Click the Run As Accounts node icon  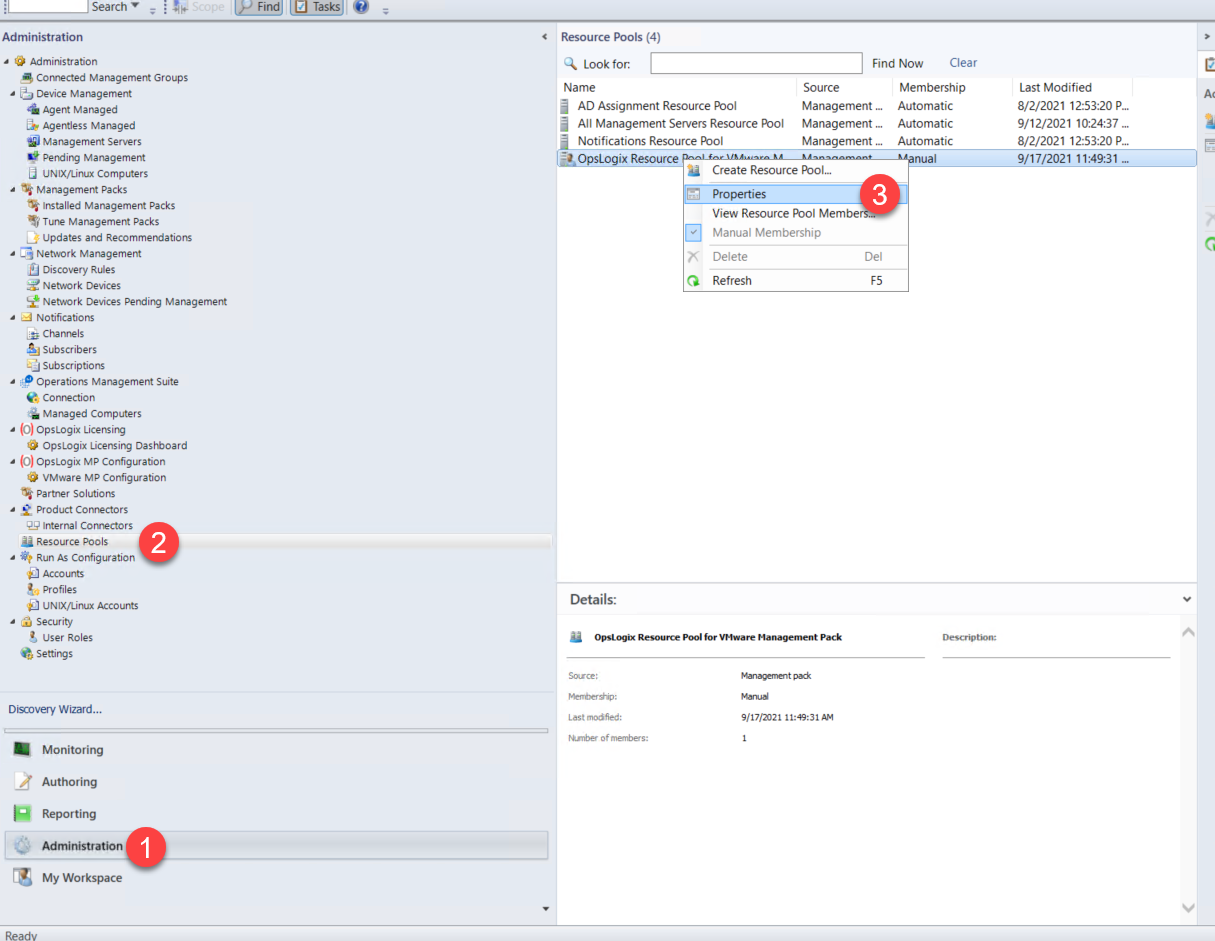pyautogui.click(x=34, y=574)
